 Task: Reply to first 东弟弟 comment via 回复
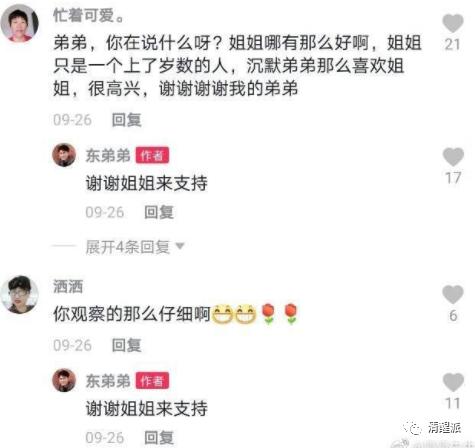click(159, 212)
